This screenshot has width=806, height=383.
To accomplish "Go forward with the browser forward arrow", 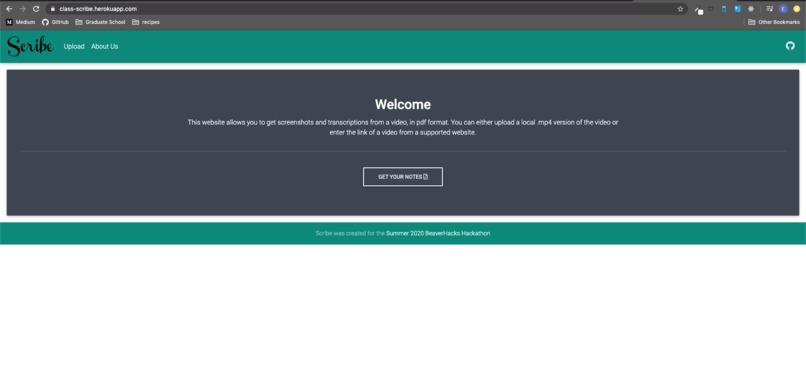I will pos(22,9).
